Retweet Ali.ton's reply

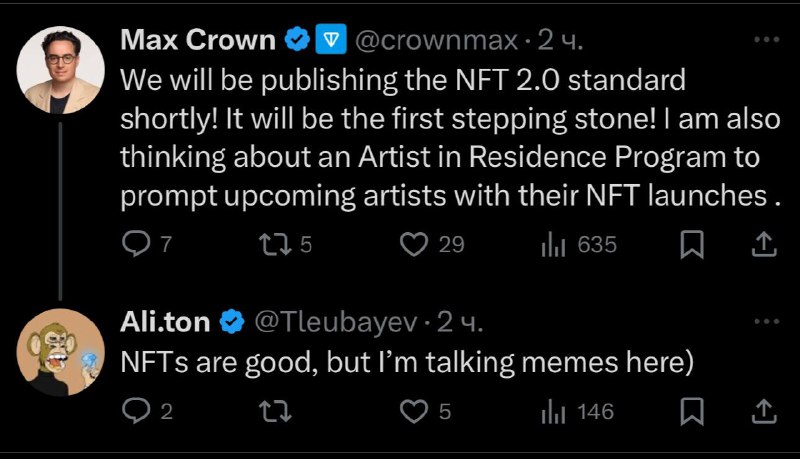276,412
